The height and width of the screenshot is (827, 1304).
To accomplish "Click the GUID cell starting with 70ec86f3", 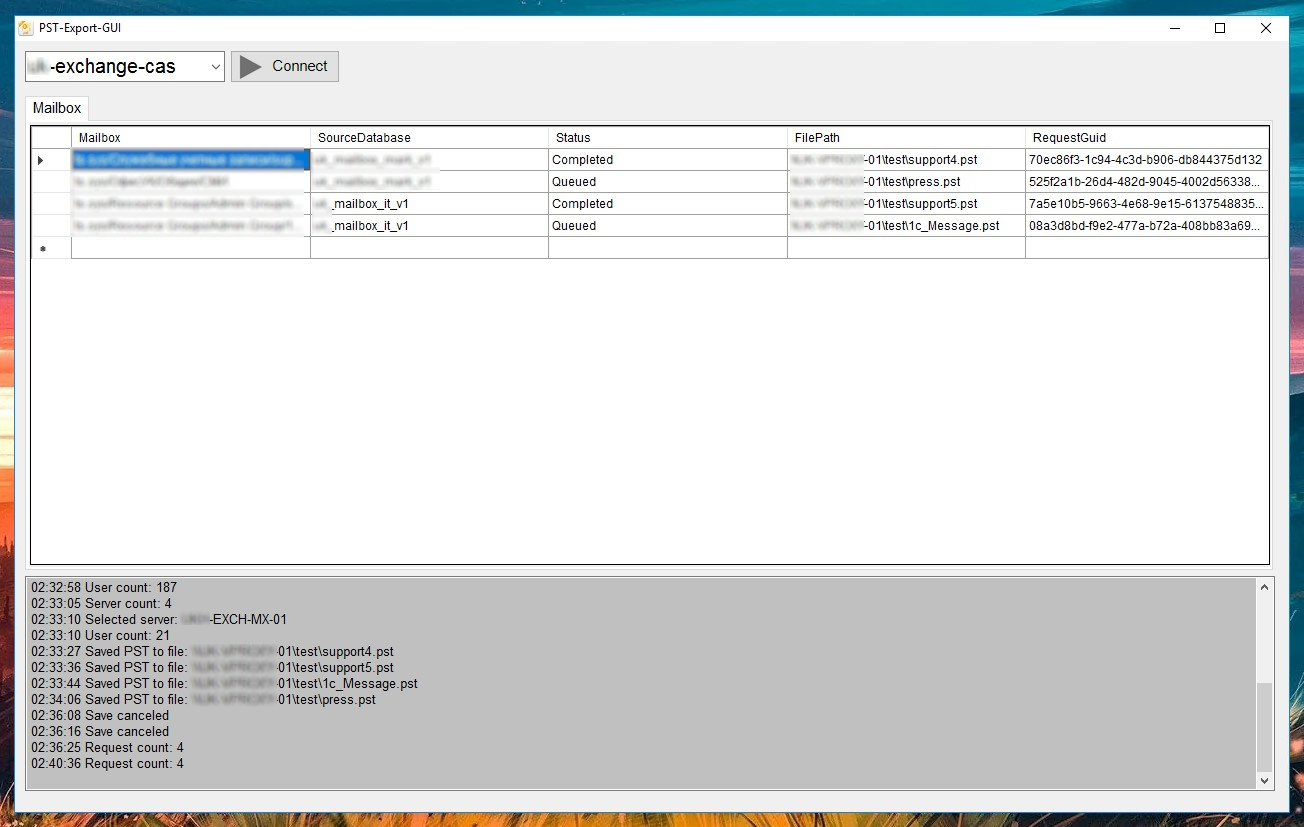I will 1146,160.
